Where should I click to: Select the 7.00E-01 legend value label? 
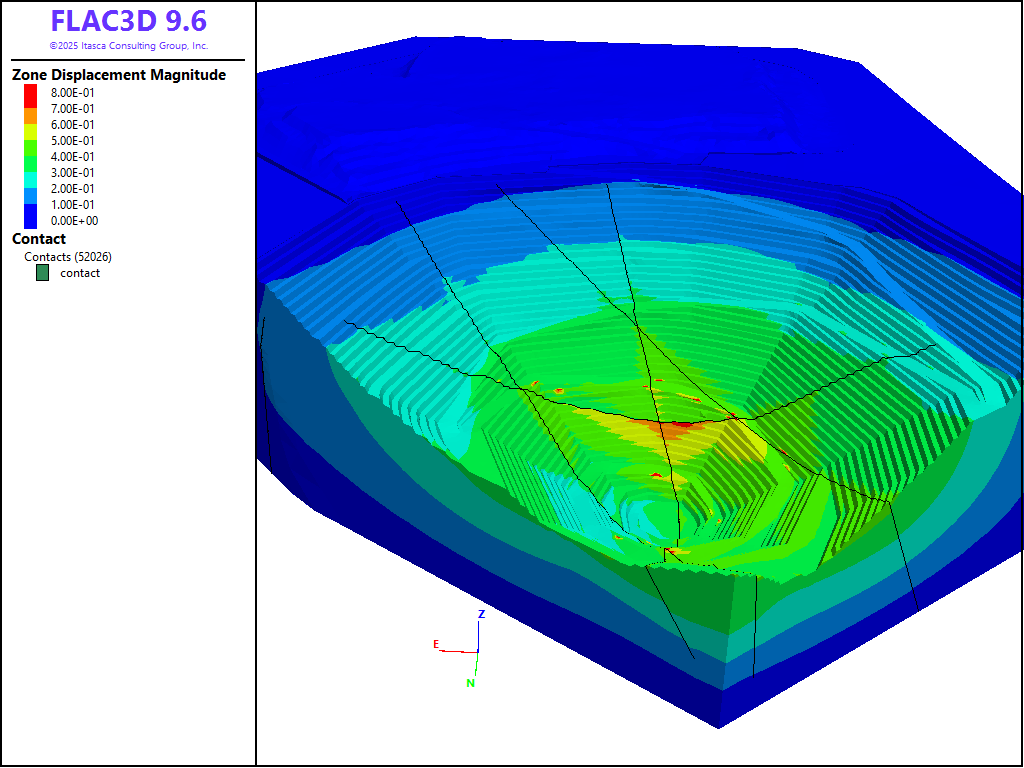[73, 109]
